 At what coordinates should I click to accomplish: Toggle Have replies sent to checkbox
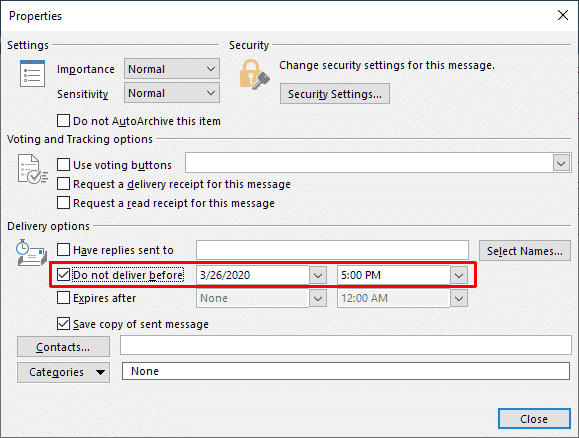(64, 250)
